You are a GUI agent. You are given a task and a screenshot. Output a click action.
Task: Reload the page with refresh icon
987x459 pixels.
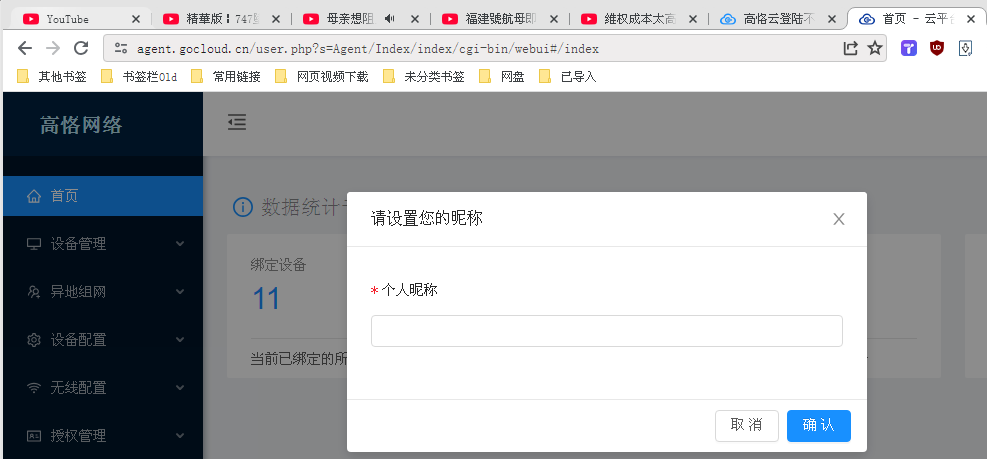click(81, 48)
